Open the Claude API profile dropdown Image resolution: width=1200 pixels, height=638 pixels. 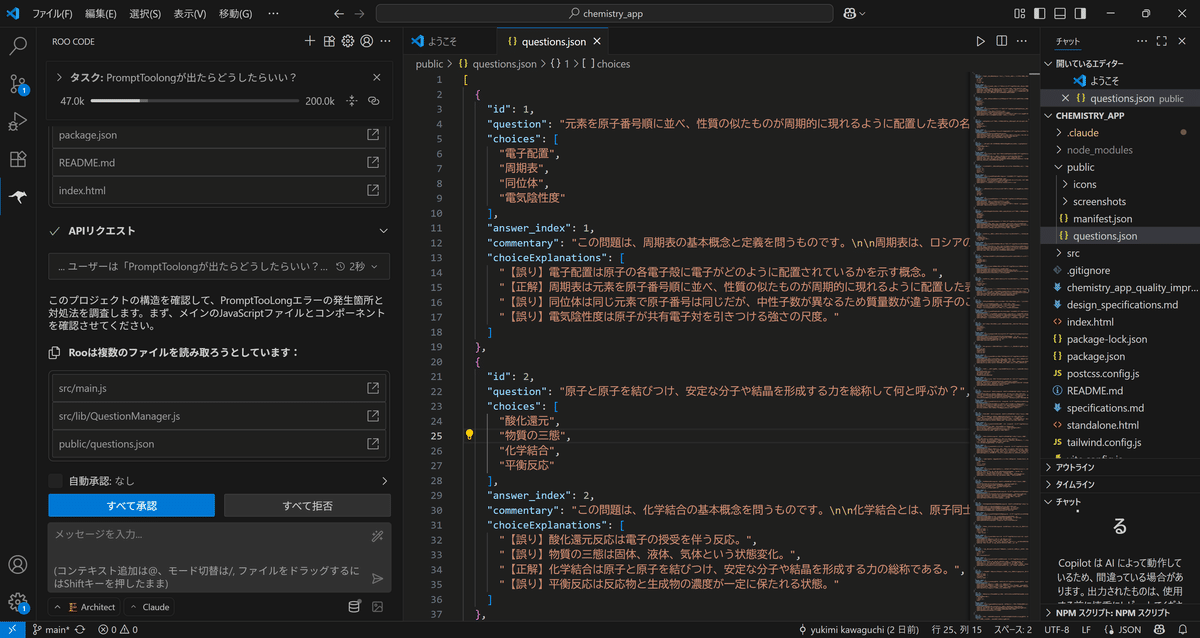tap(149, 606)
